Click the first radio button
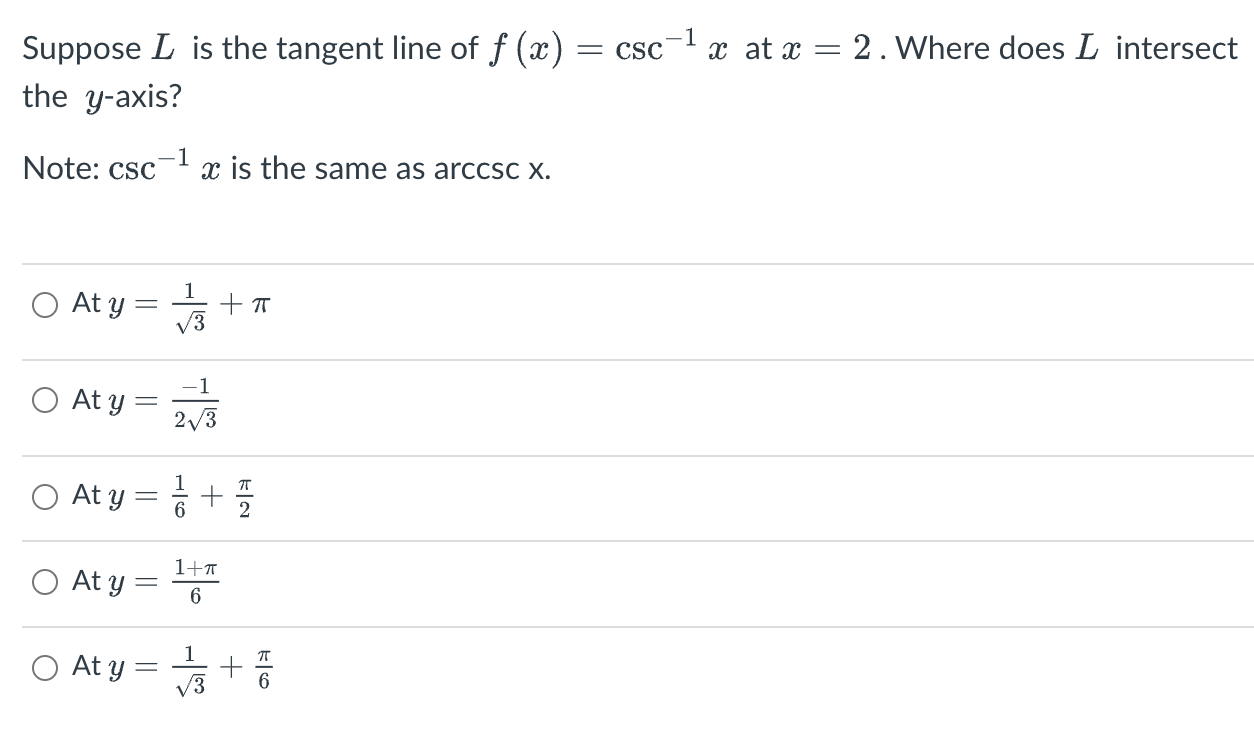The width and height of the screenshot is (1254, 732). [44, 305]
